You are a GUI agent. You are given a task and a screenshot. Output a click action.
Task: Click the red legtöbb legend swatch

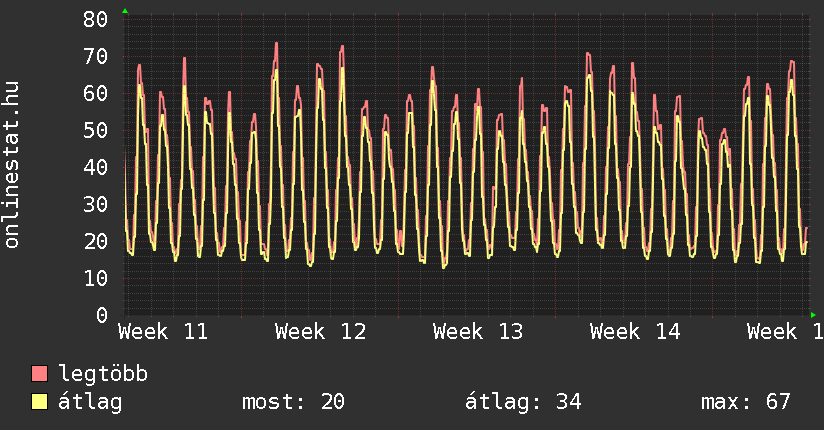40,375
